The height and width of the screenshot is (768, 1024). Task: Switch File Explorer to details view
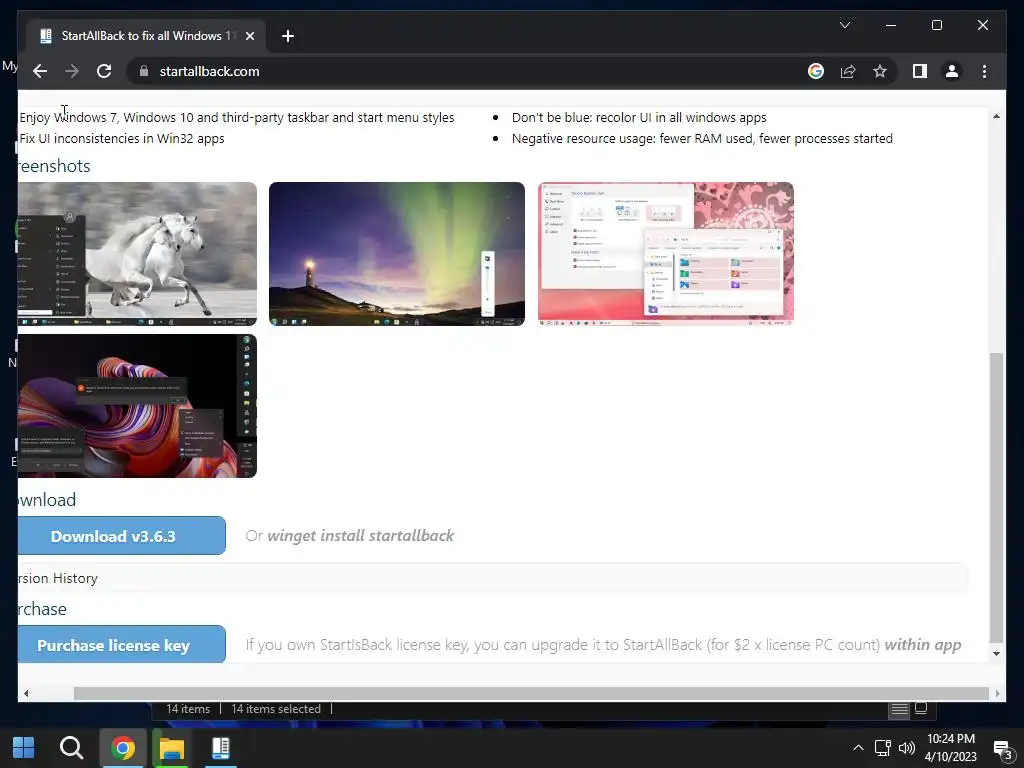(x=899, y=709)
